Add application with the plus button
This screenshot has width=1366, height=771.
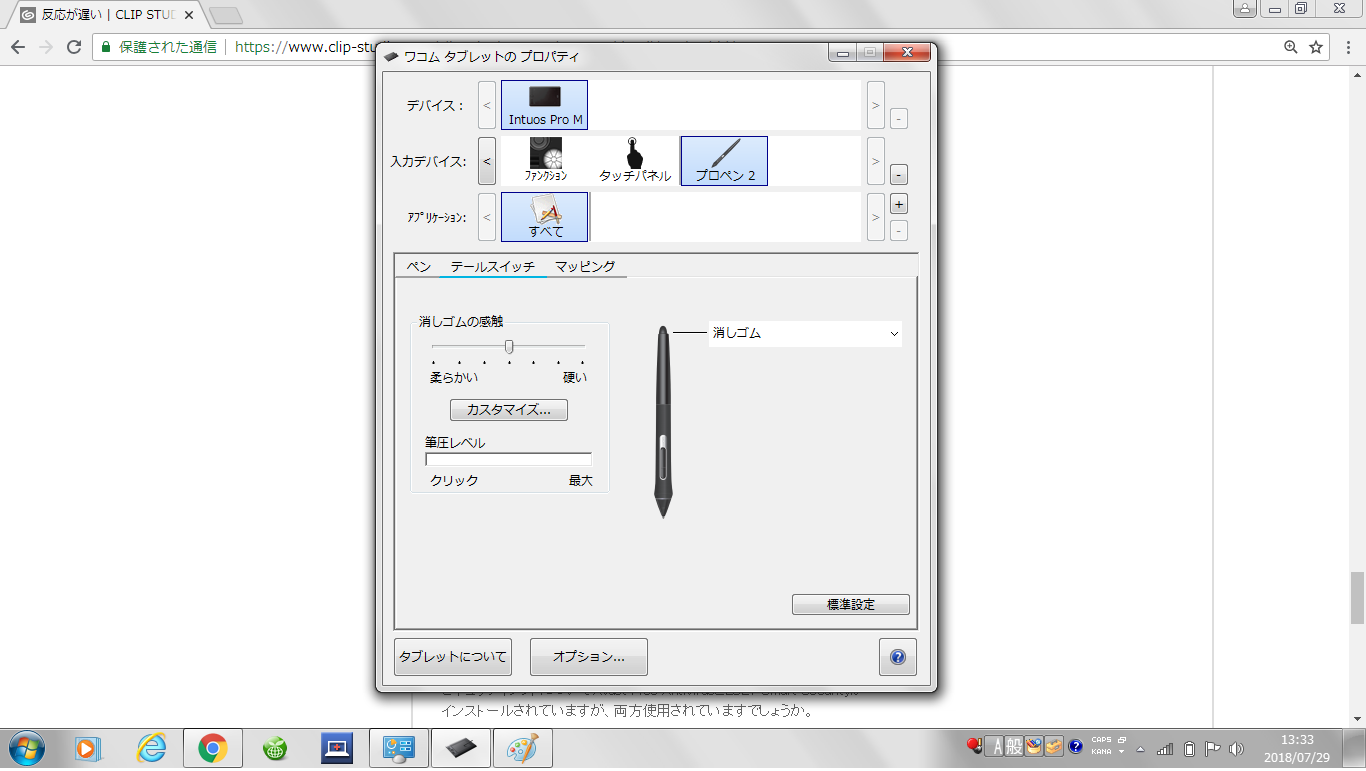[898, 204]
